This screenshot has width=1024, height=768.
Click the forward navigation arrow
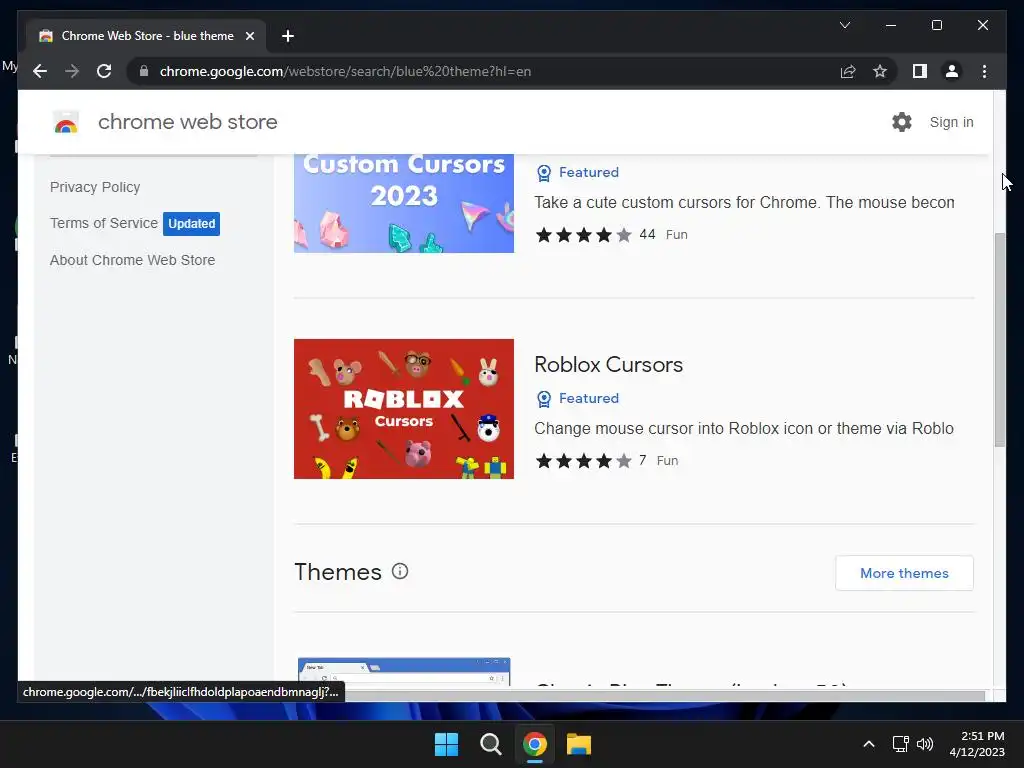(72, 71)
